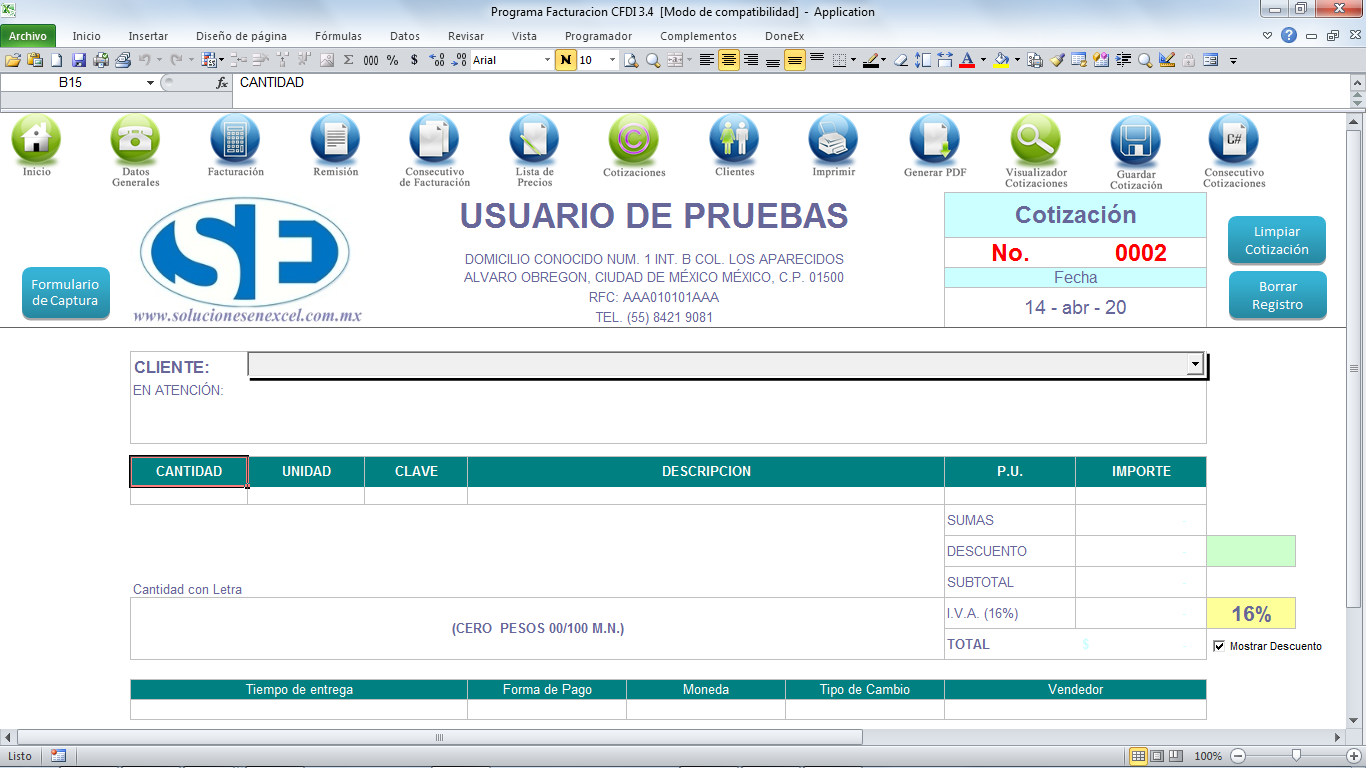Switch to the Fórmulas tab
Image resolution: width=1366 pixels, height=768 pixels.
tap(338, 36)
